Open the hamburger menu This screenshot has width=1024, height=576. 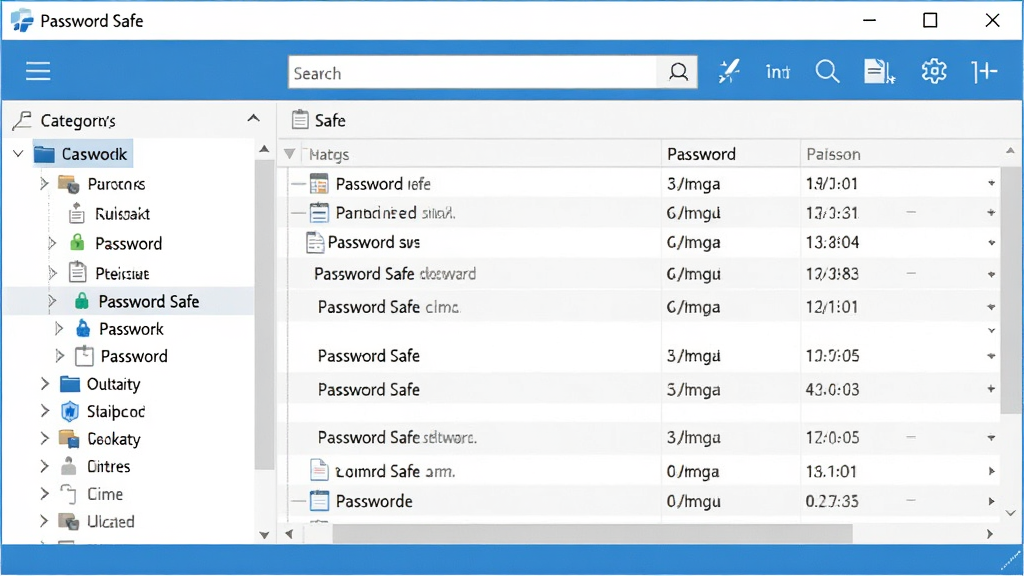click(38, 71)
